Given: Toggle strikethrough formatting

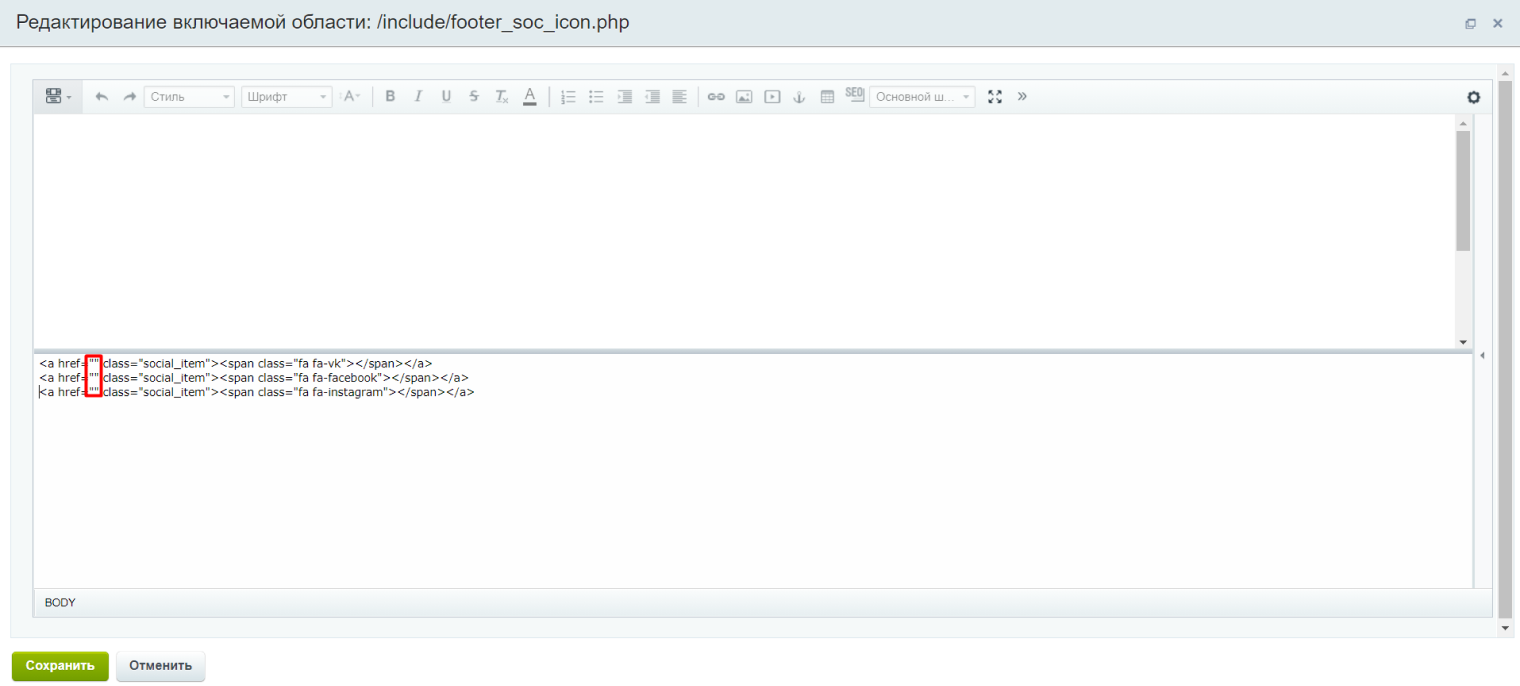Looking at the screenshot, I should [x=474, y=97].
